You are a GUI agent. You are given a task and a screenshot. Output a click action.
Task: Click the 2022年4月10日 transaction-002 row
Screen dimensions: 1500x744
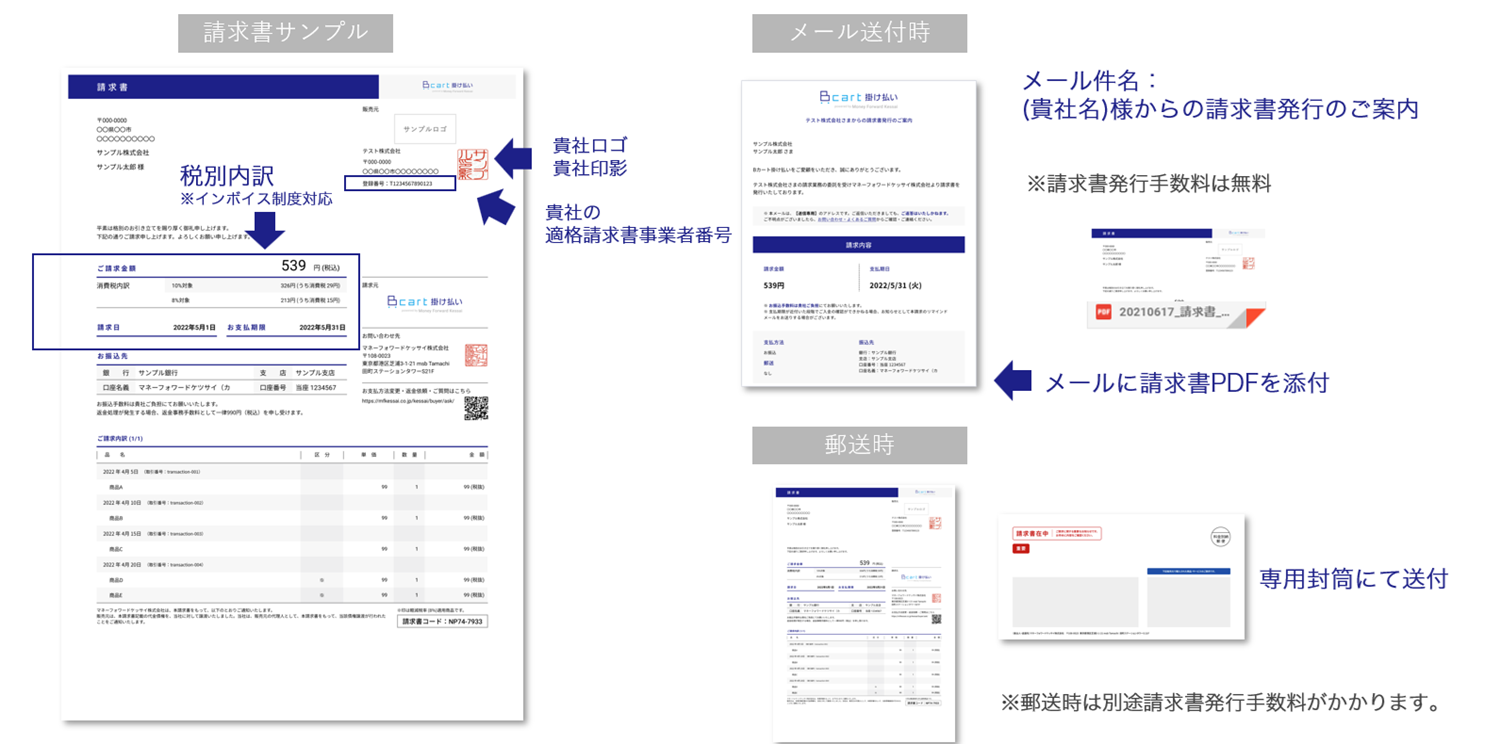point(292,502)
